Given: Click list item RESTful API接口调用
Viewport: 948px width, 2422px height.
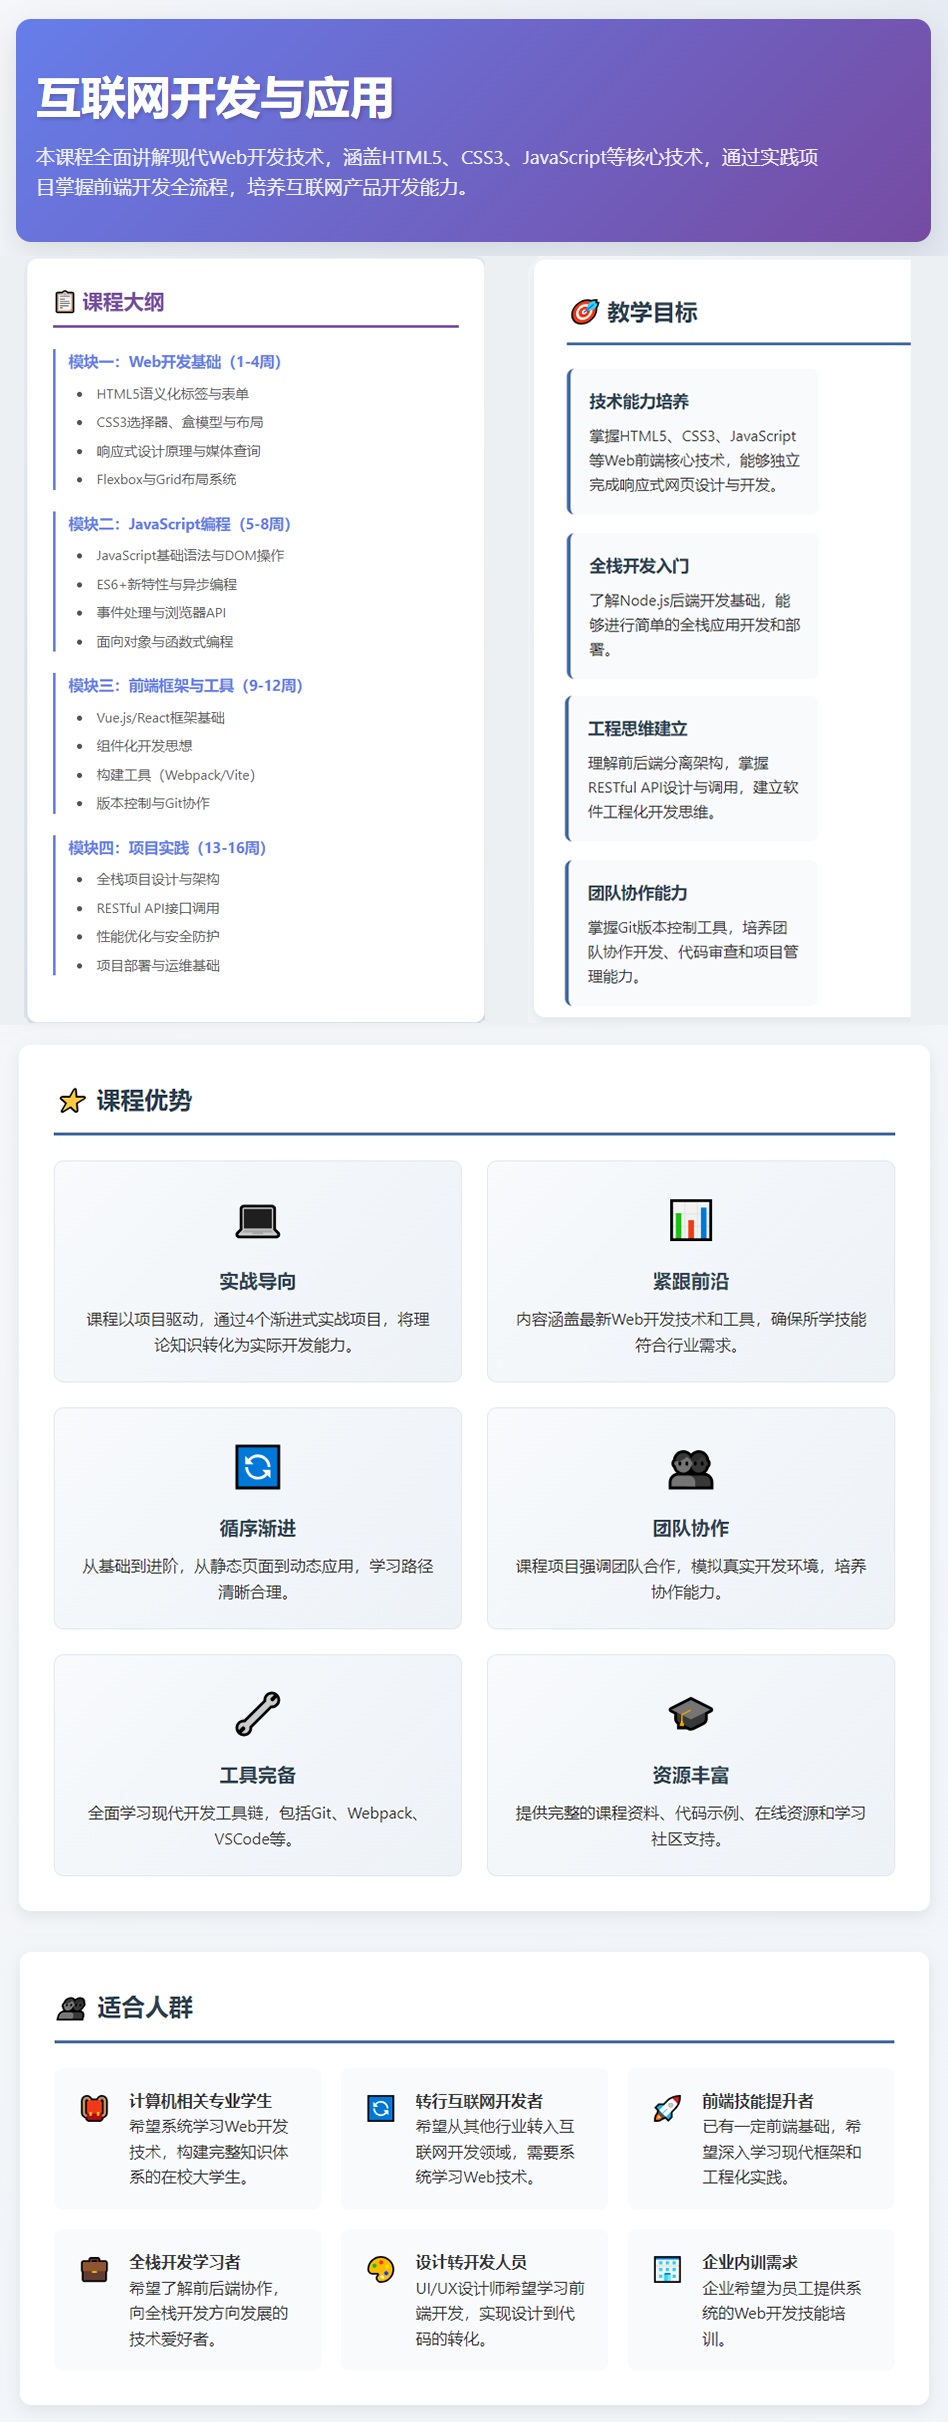Looking at the screenshot, I should point(158,908).
